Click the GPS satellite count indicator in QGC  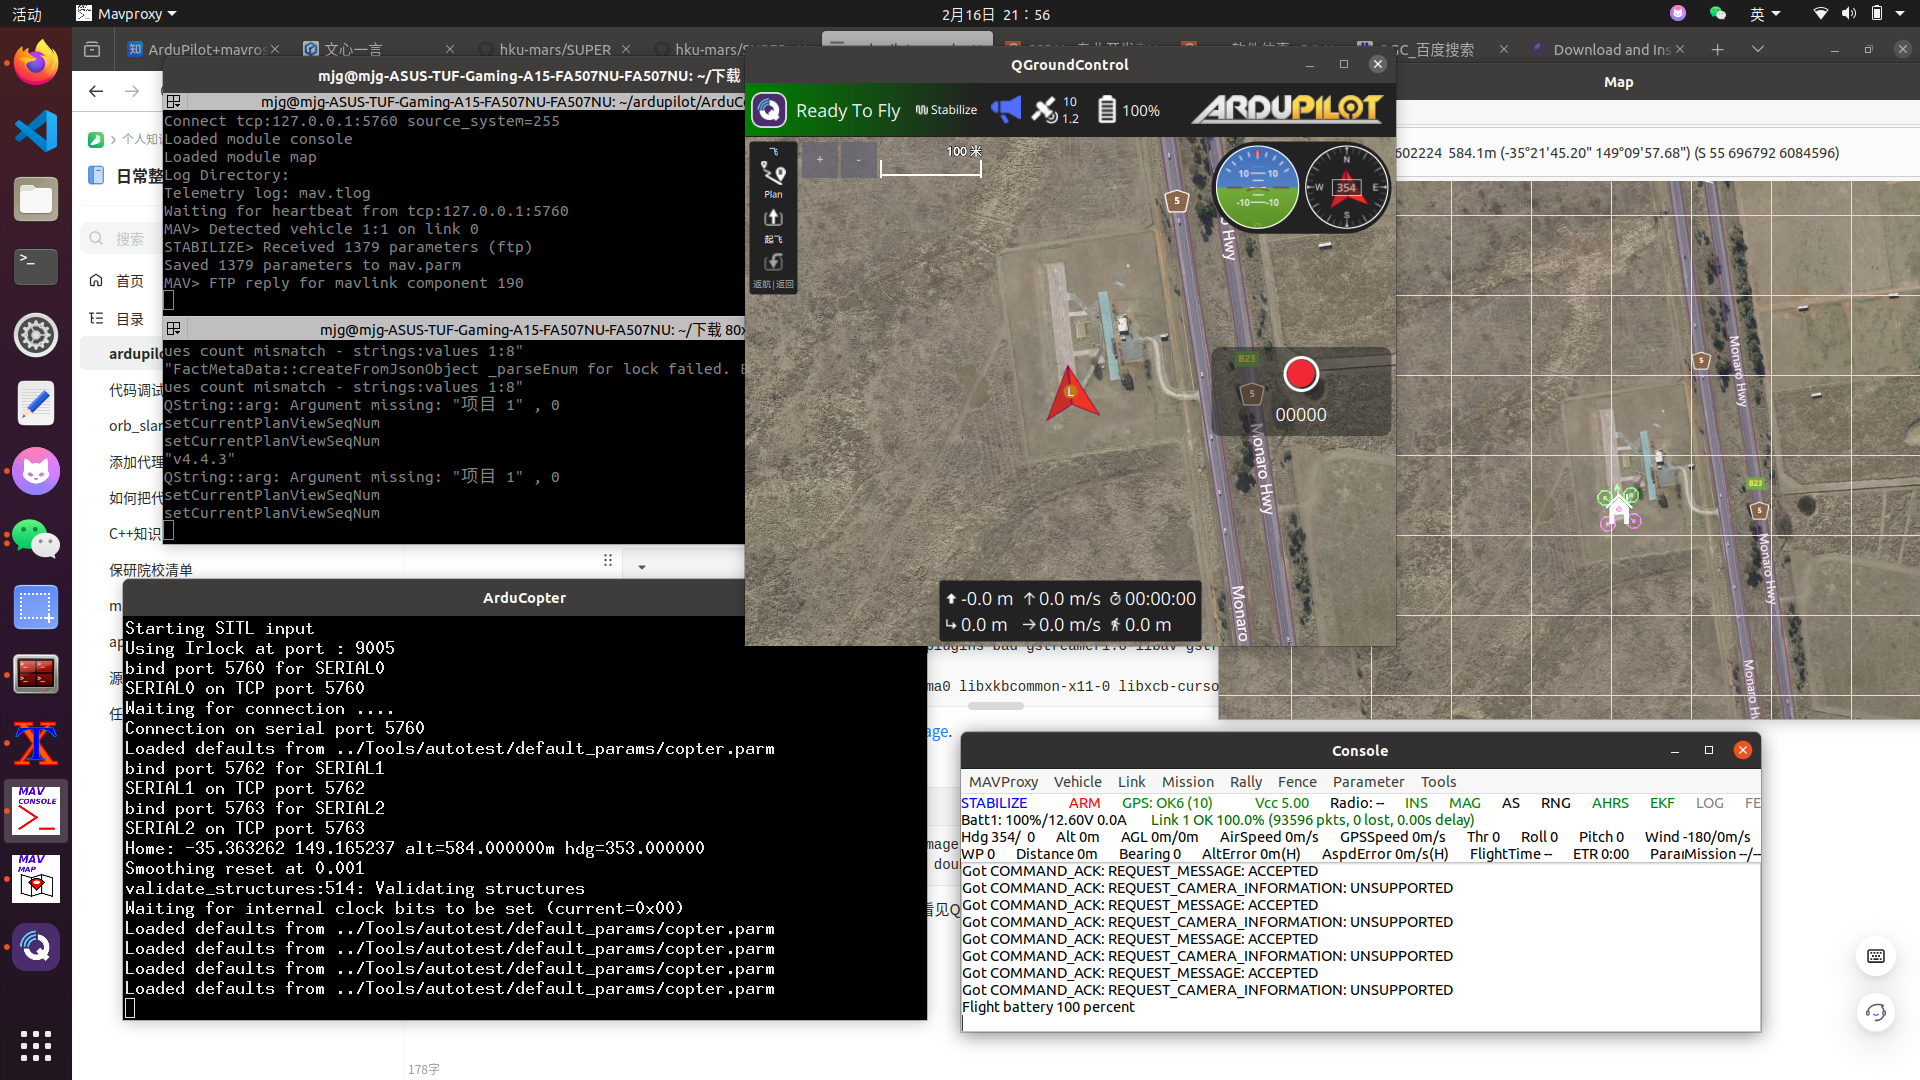coord(1053,110)
